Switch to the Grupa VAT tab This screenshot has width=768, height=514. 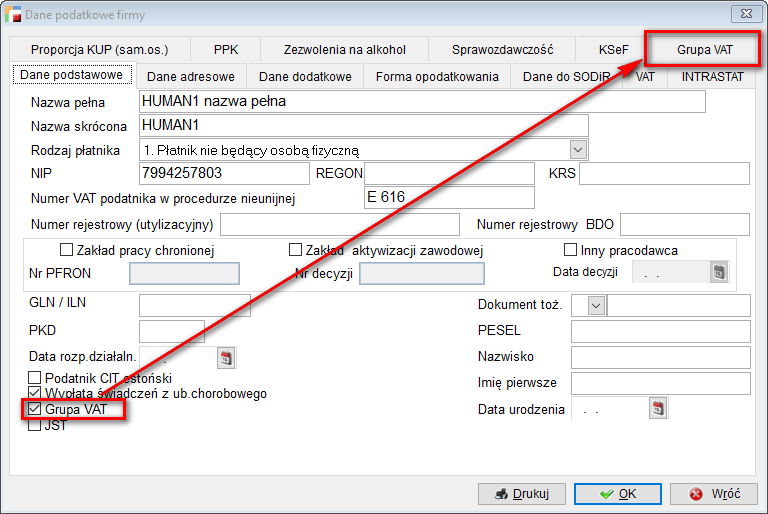point(704,49)
